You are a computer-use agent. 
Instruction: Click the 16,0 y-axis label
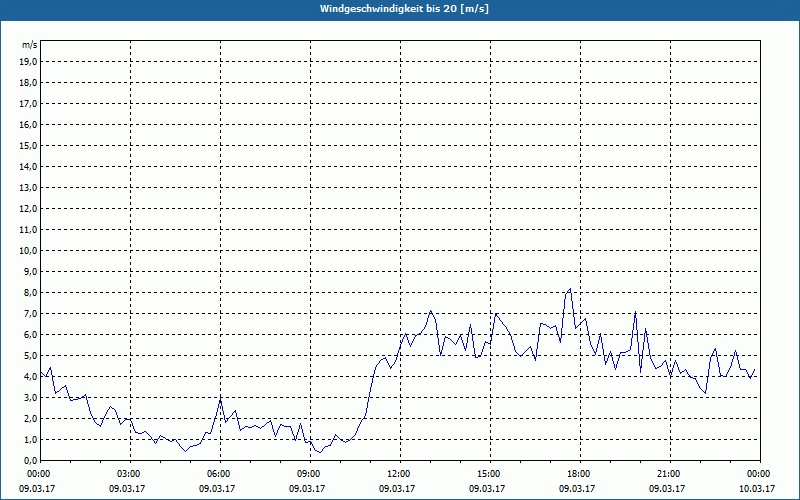point(28,124)
